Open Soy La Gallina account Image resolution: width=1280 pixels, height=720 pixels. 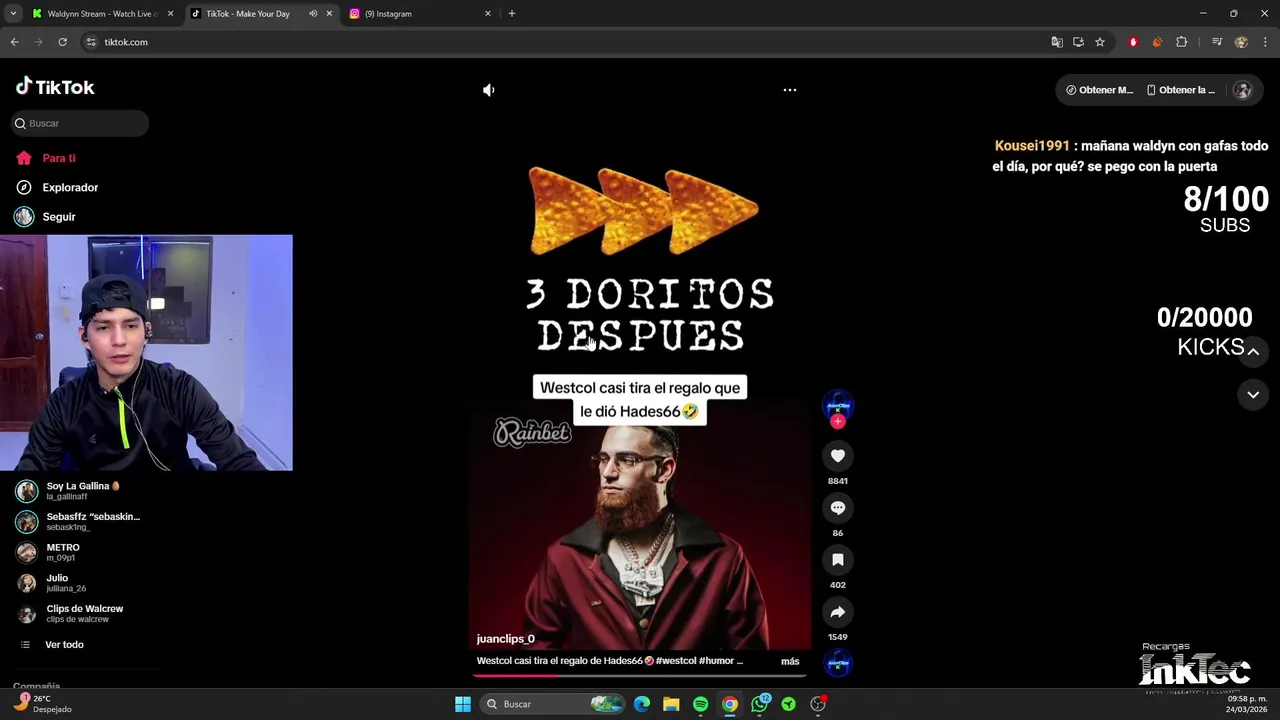click(80, 491)
